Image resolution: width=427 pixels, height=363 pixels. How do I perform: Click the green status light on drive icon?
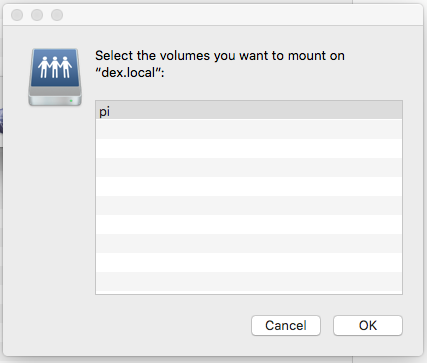click(71, 101)
